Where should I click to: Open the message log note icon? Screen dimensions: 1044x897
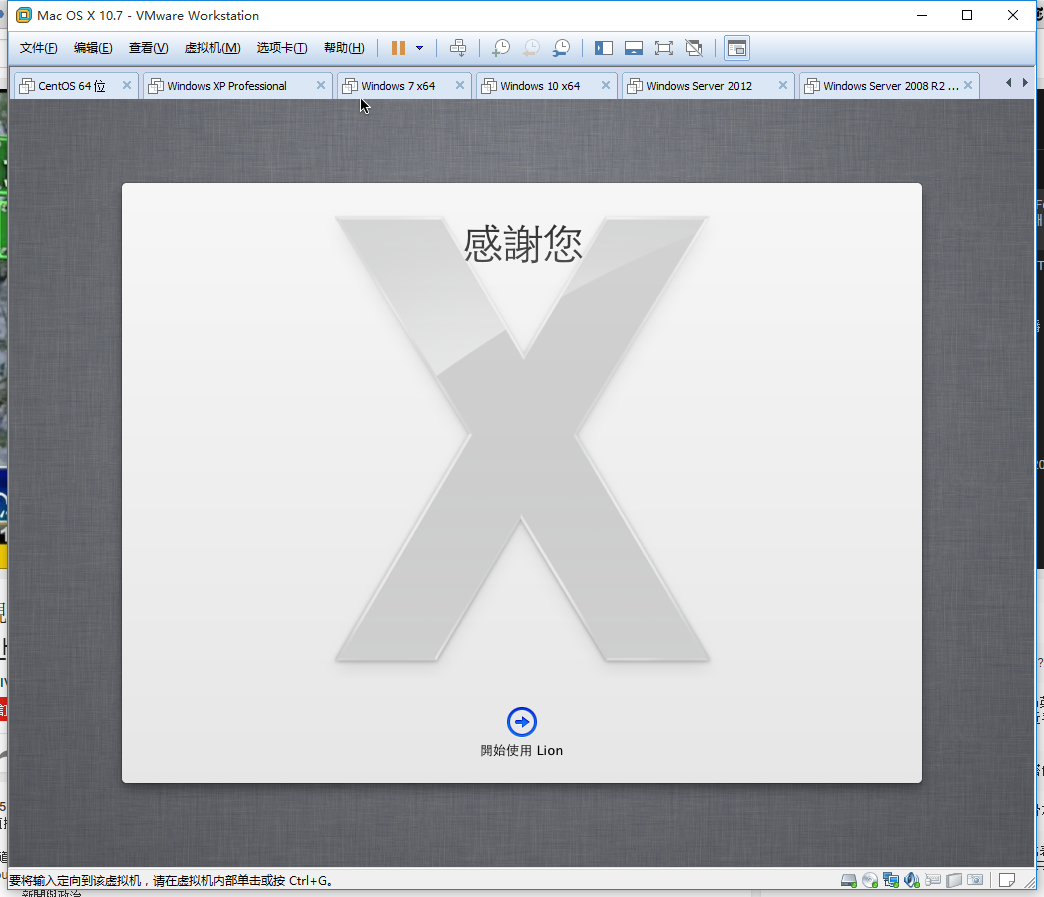coord(1007,880)
